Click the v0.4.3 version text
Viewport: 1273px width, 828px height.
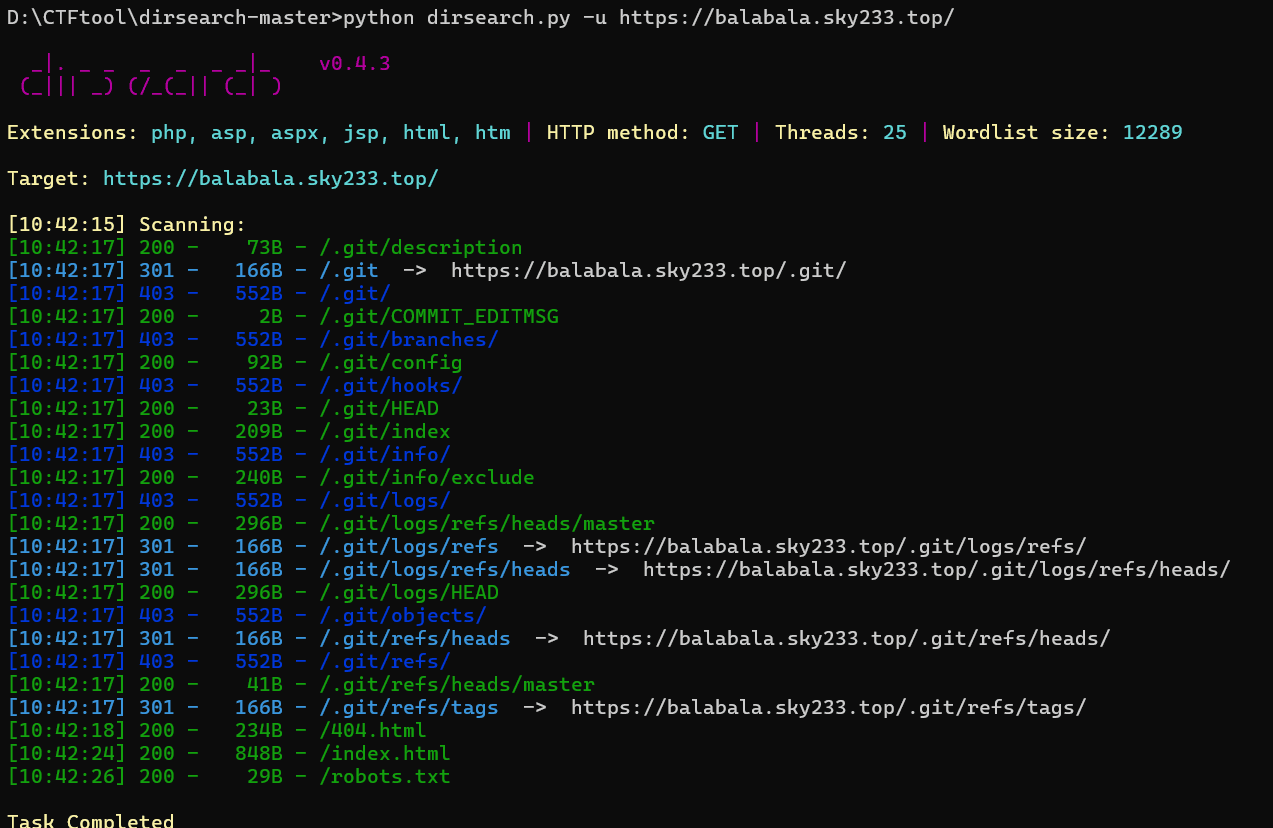354,64
